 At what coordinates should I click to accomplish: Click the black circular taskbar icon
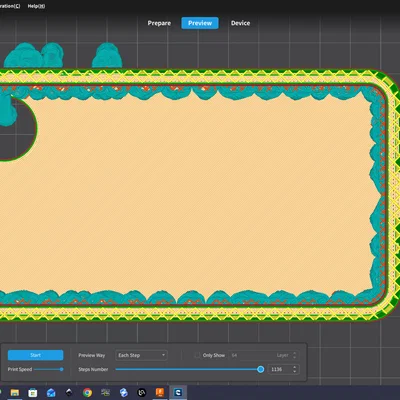point(142,393)
